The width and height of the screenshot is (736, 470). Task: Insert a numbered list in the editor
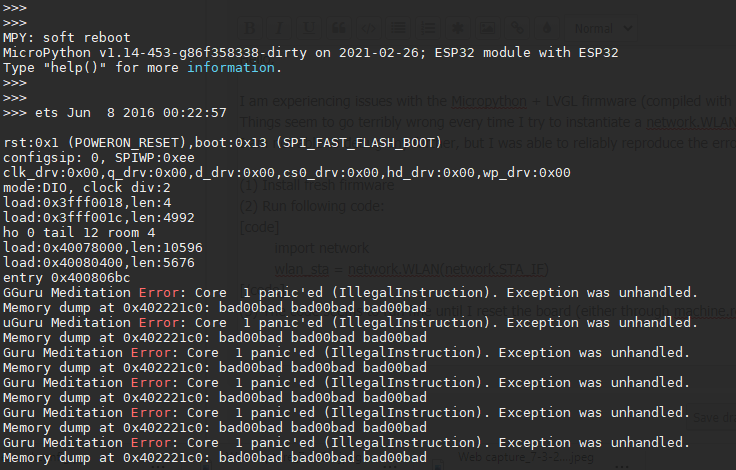click(x=428, y=28)
